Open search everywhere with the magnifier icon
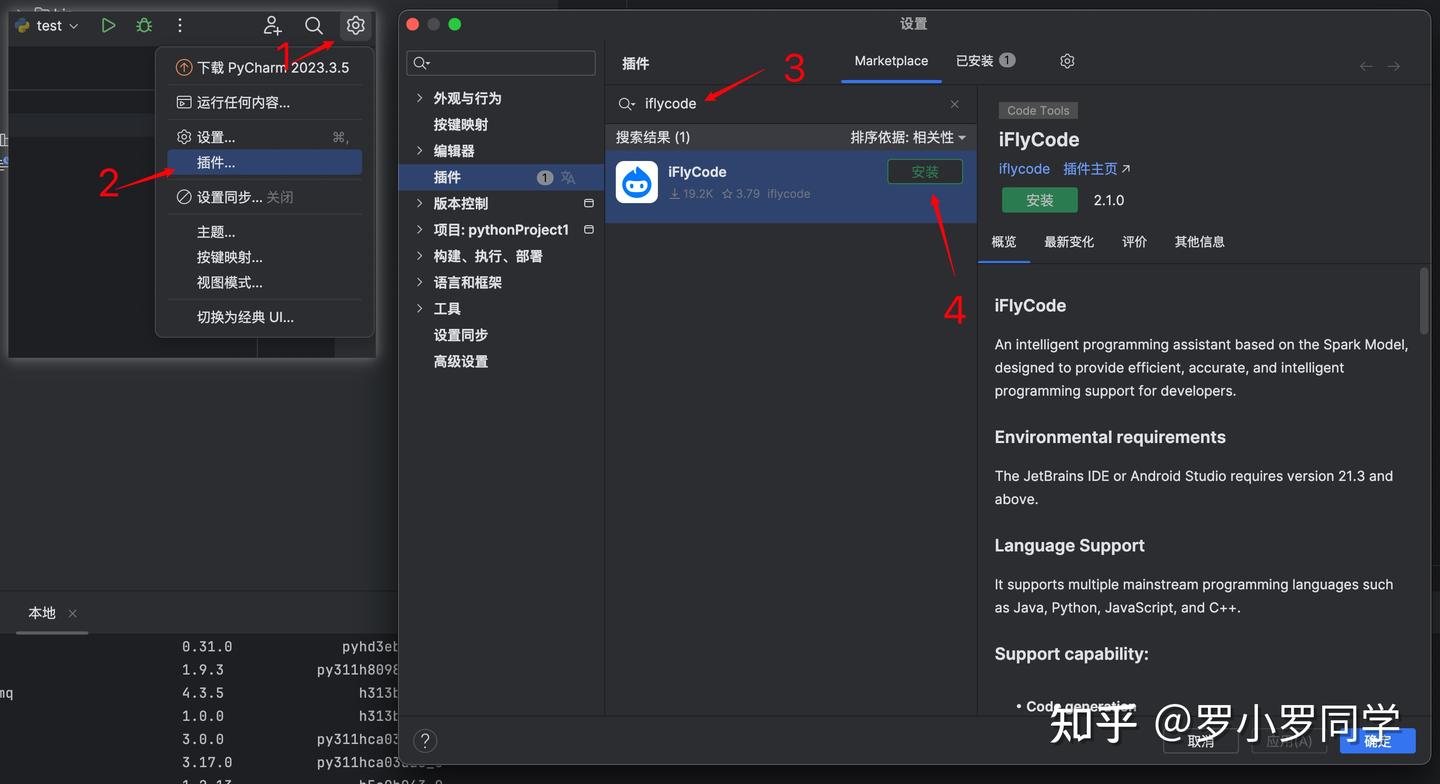This screenshot has height=784, width=1440. (x=314, y=25)
